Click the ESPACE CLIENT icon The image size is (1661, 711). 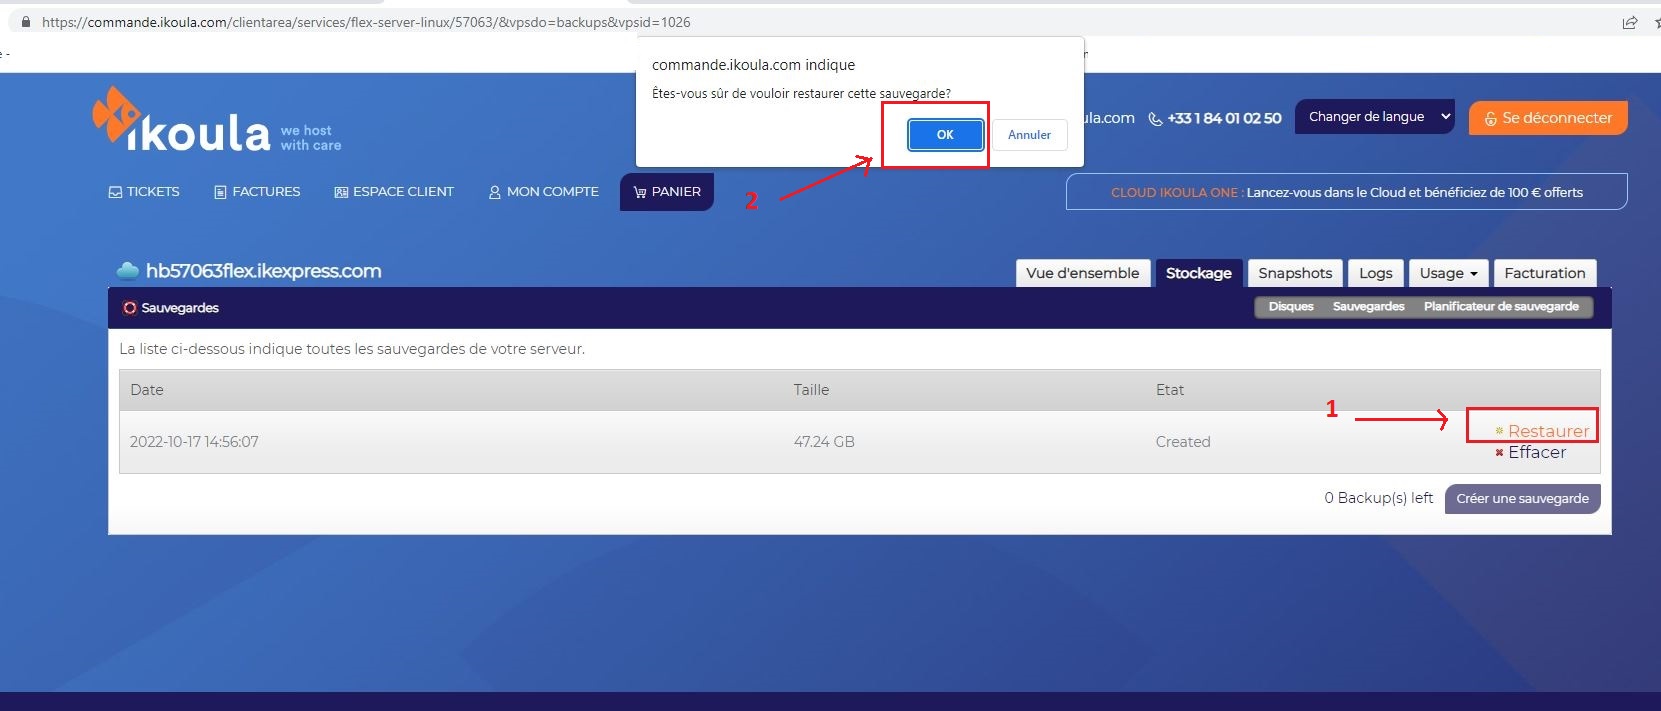click(341, 192)
